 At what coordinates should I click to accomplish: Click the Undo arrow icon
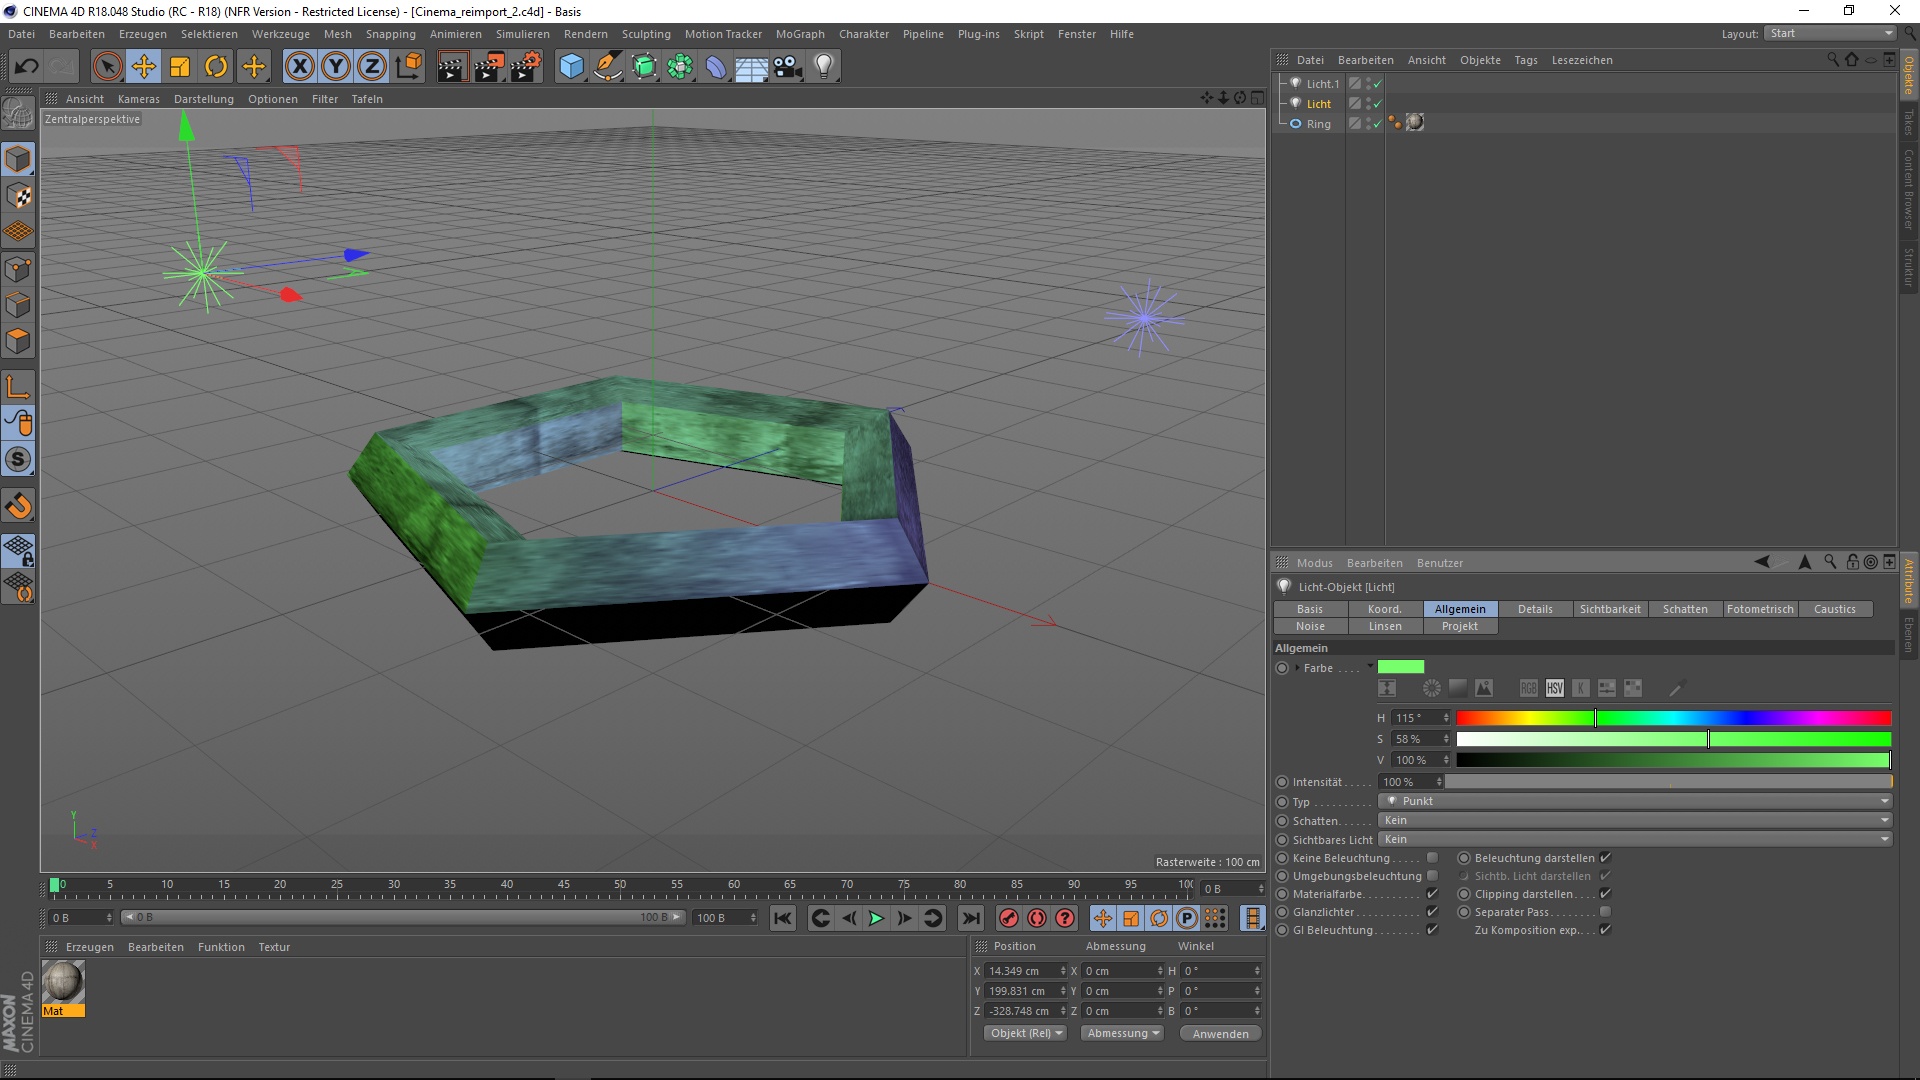26,67
